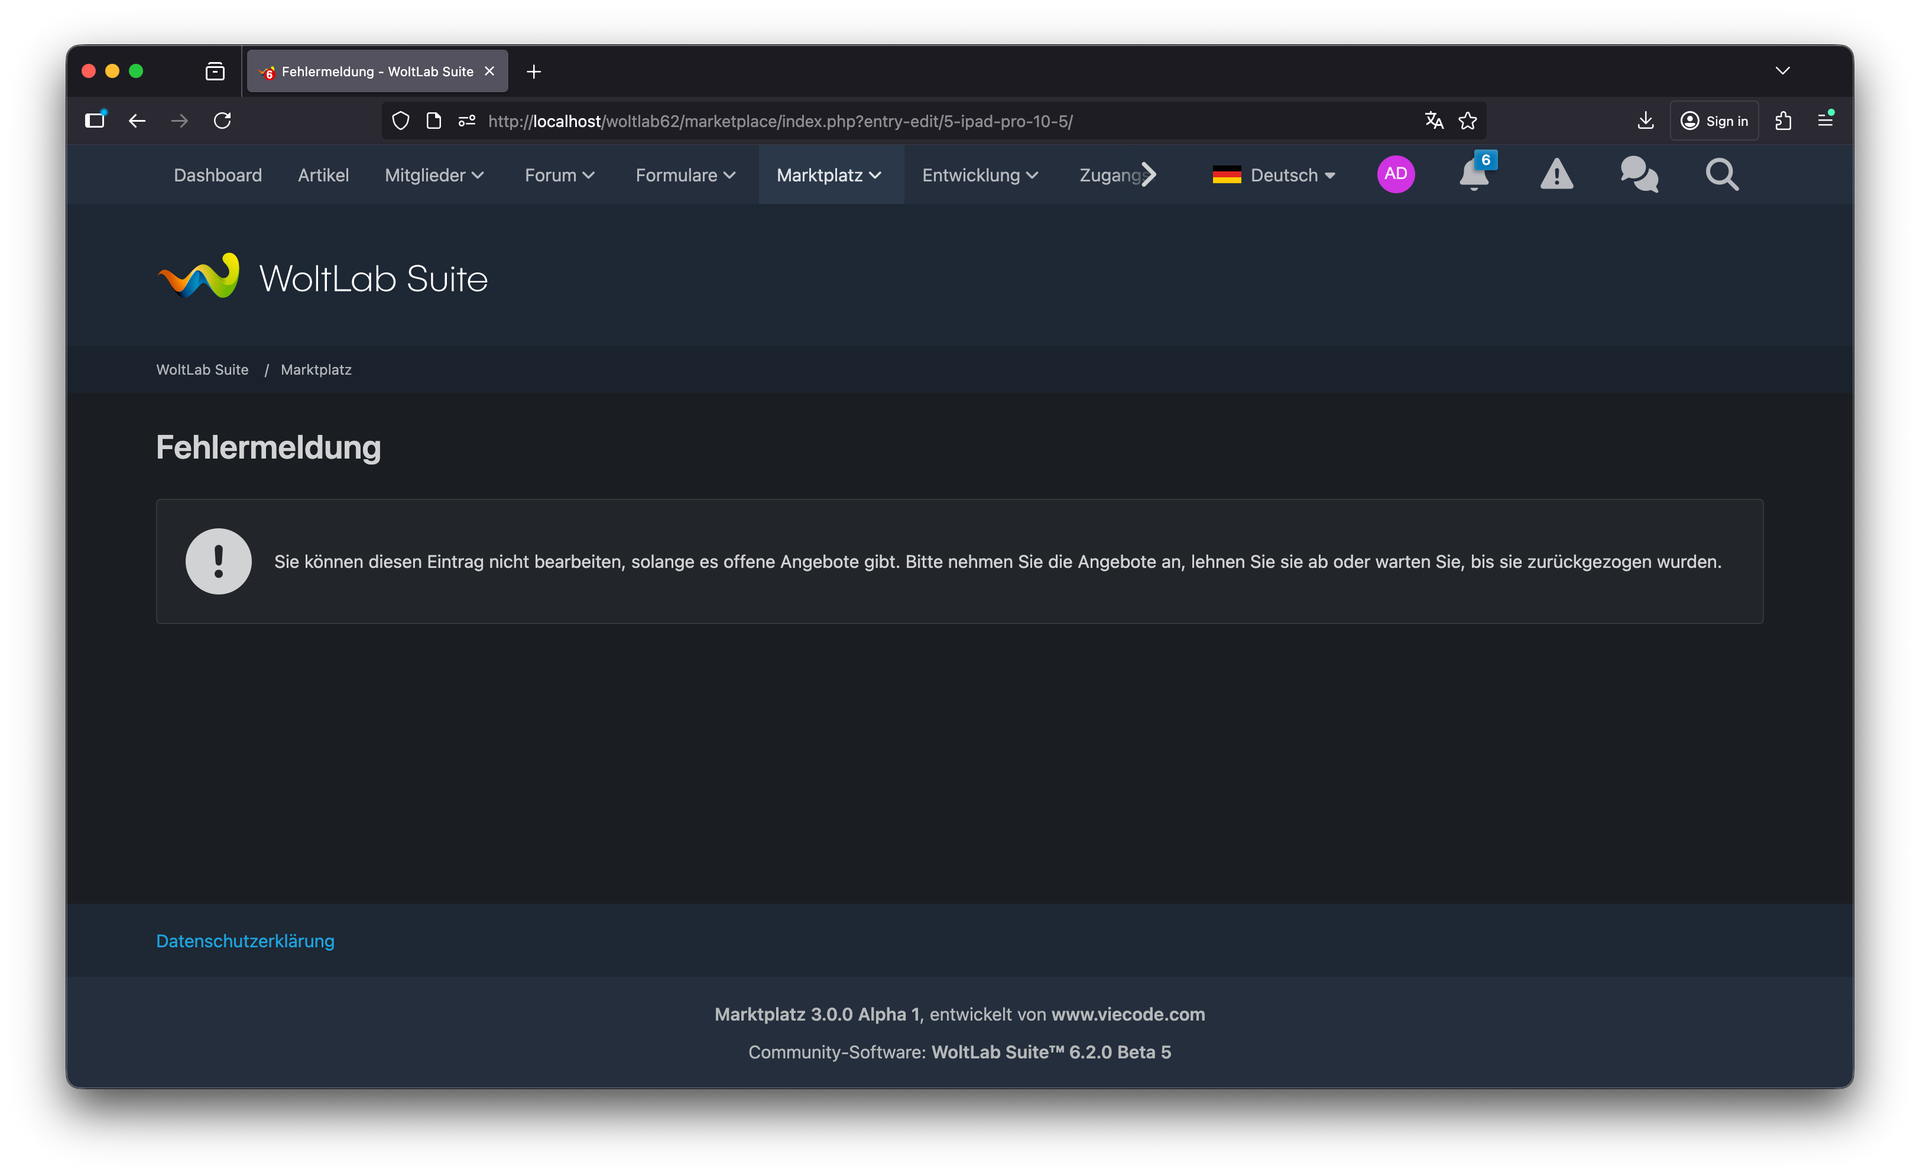Click the translate page icon
The width and height of the screenshot is (1920, 1176).
[1434, 121]
